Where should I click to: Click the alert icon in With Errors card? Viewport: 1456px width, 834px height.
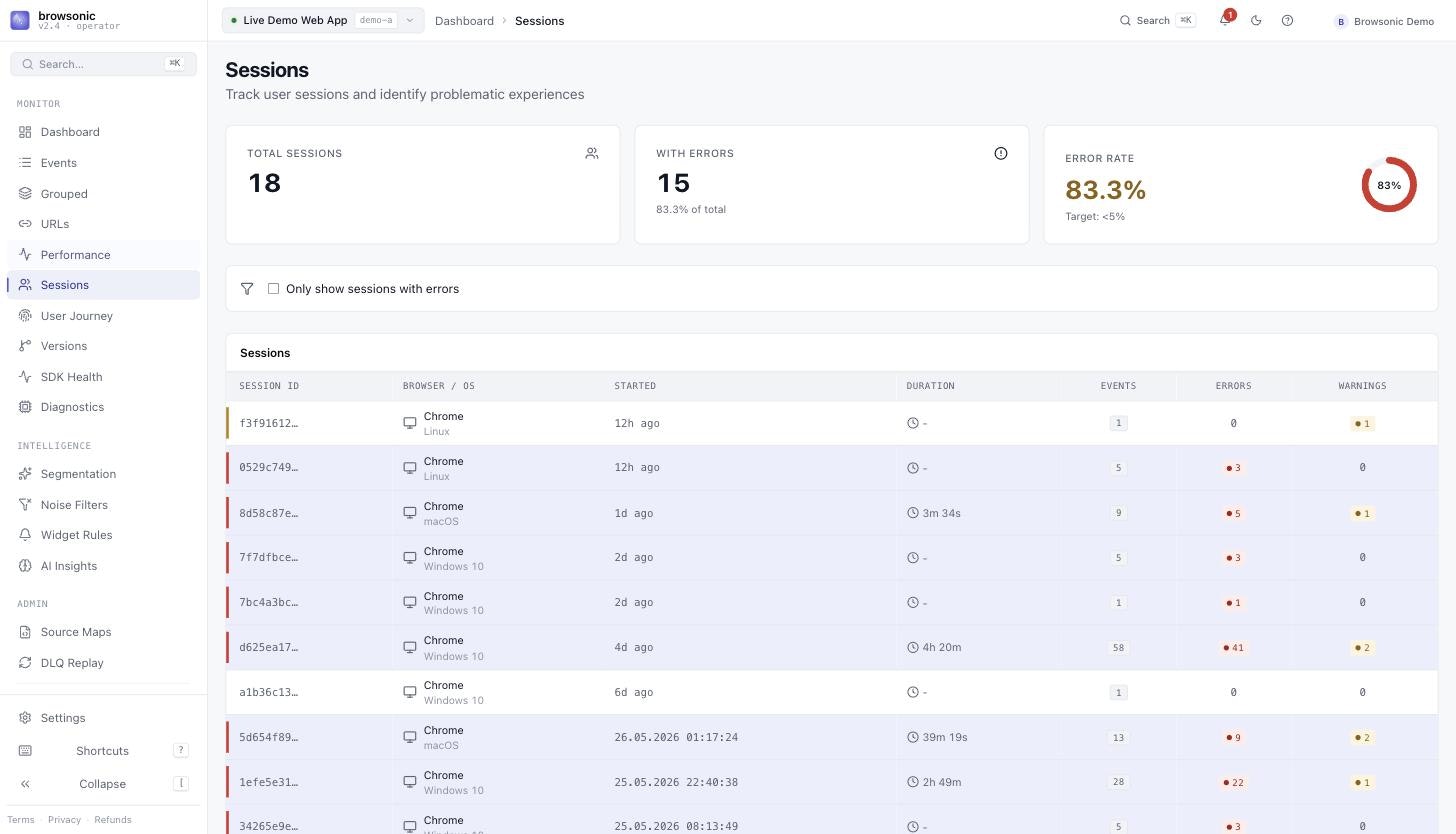(1001, 153)
